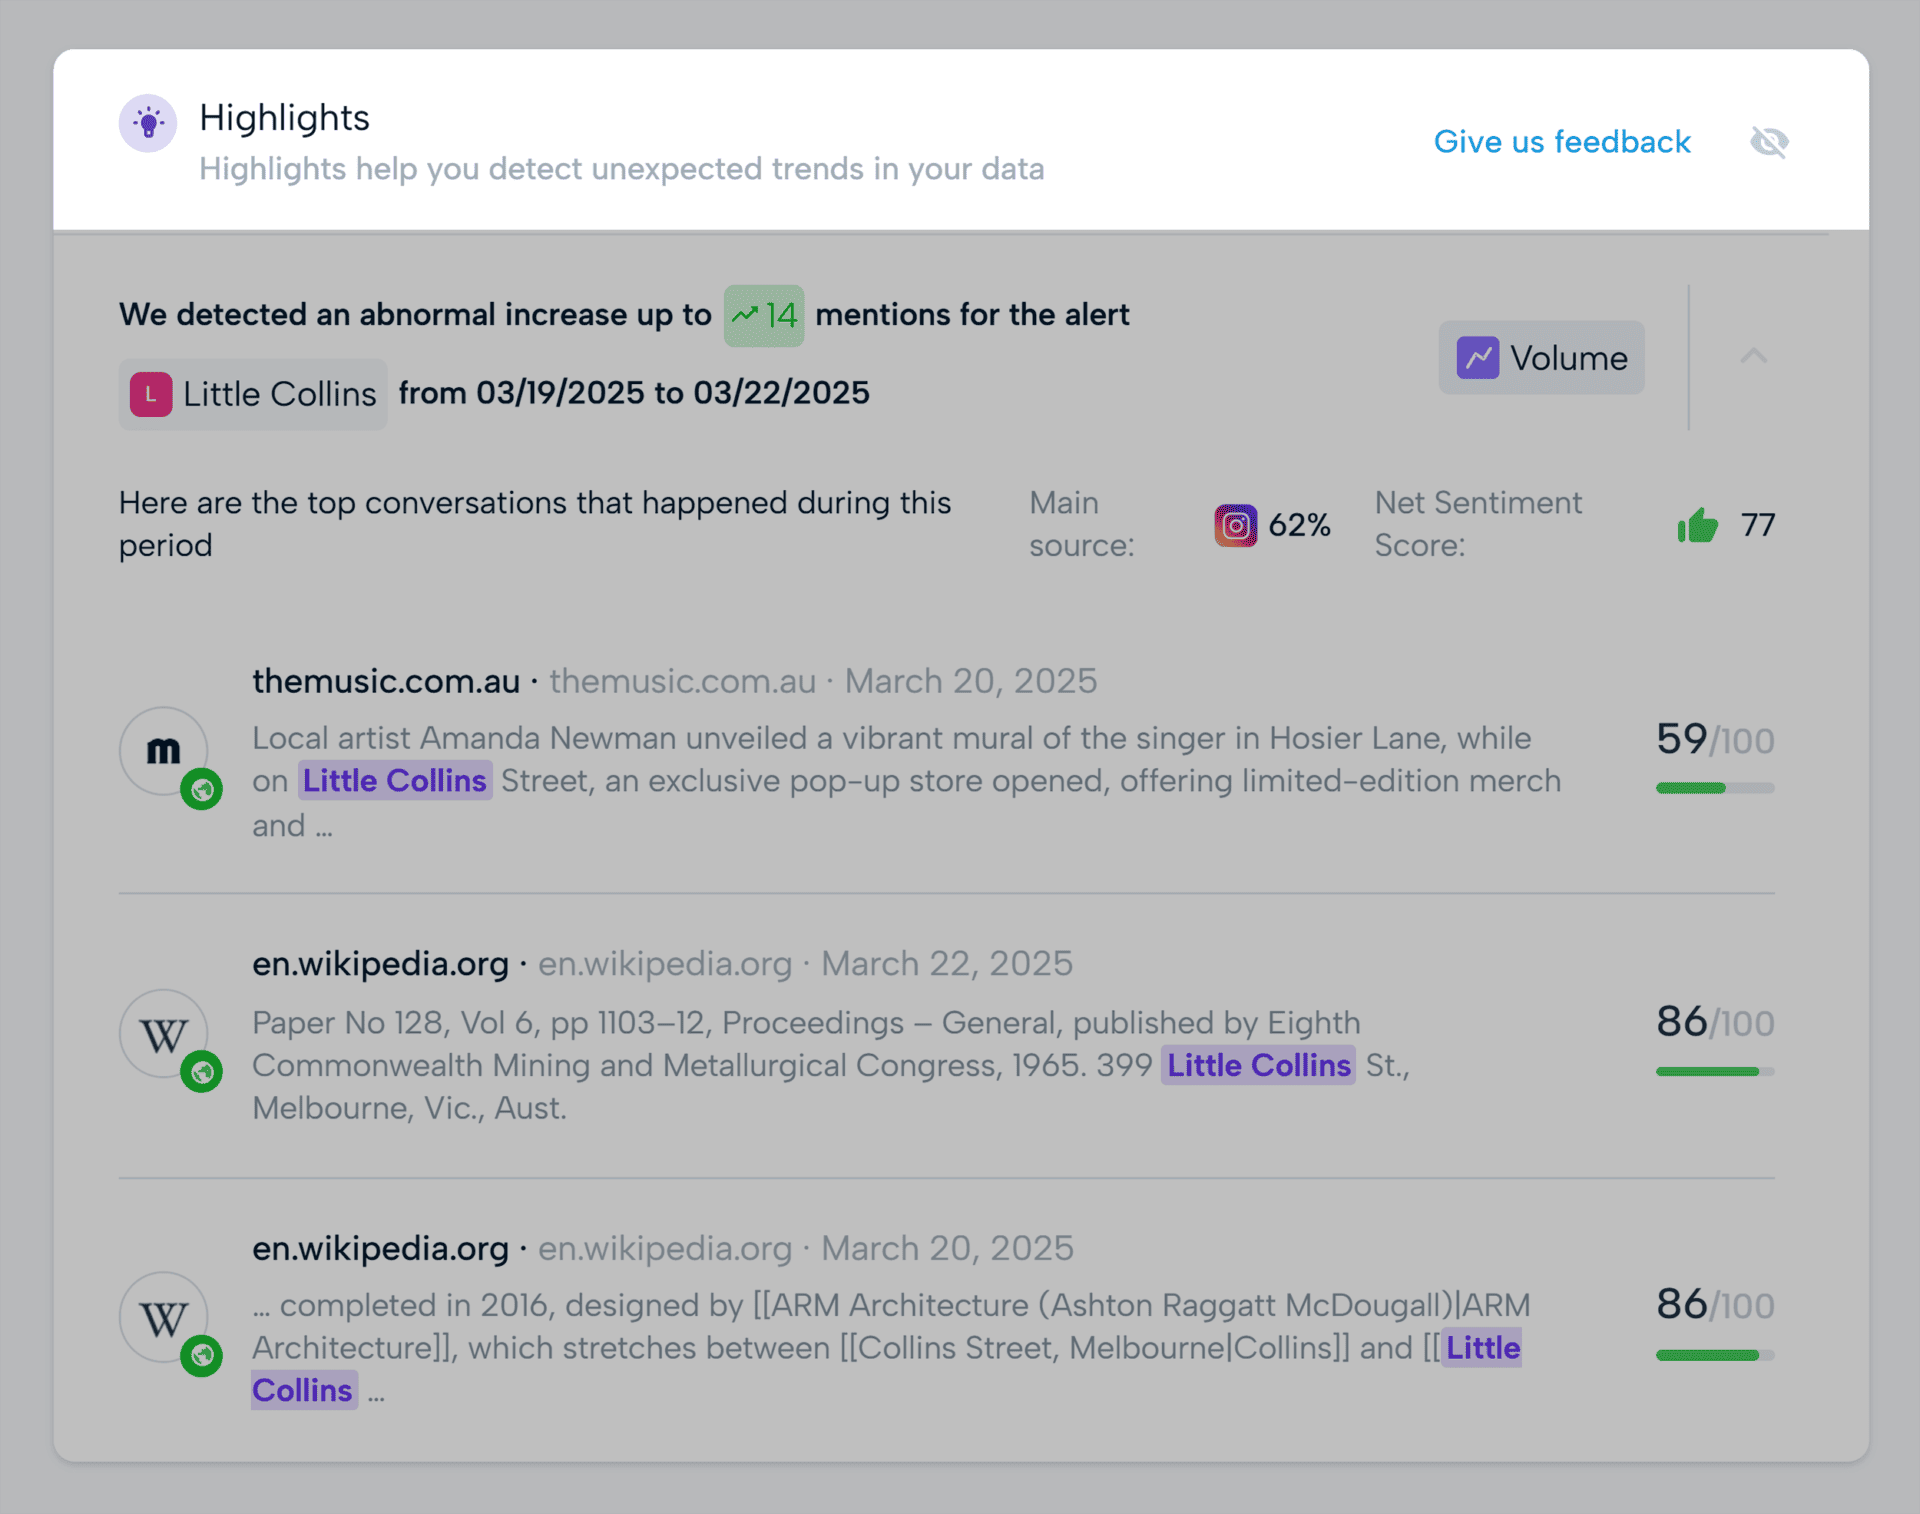The width and height of the screenshot is (1920, 1514).
Task: Collapse the highlight details chevron
Action: click(x=1753, y=356)
